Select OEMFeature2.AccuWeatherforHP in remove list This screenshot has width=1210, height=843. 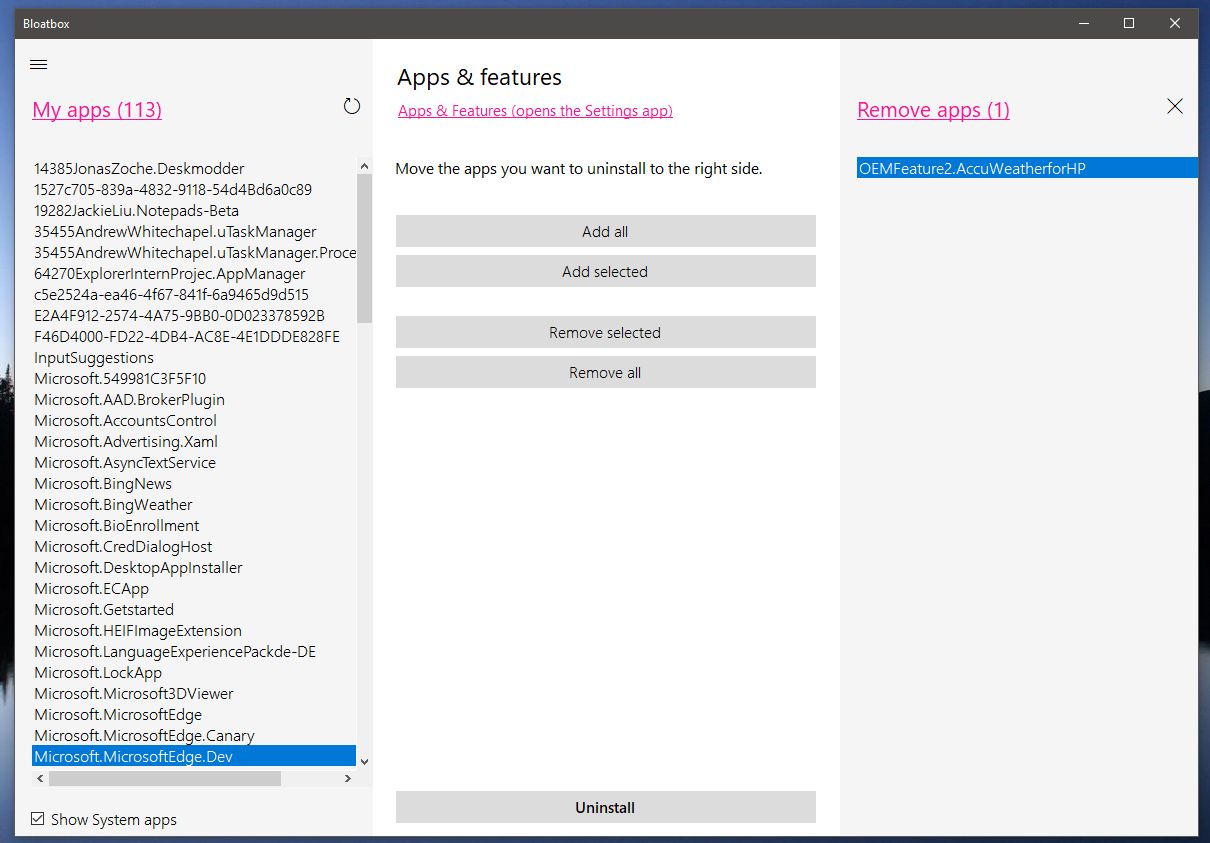click(1027, 168)
